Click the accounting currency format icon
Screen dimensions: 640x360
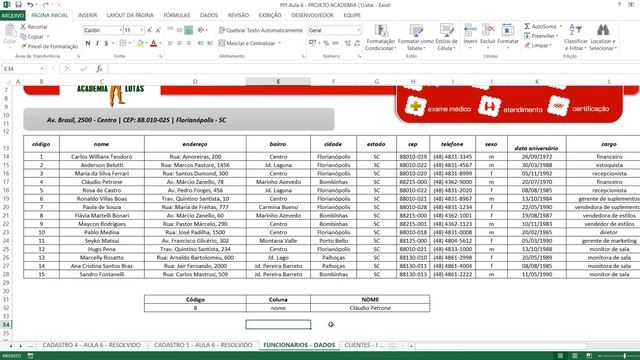(x=312, y=43)
